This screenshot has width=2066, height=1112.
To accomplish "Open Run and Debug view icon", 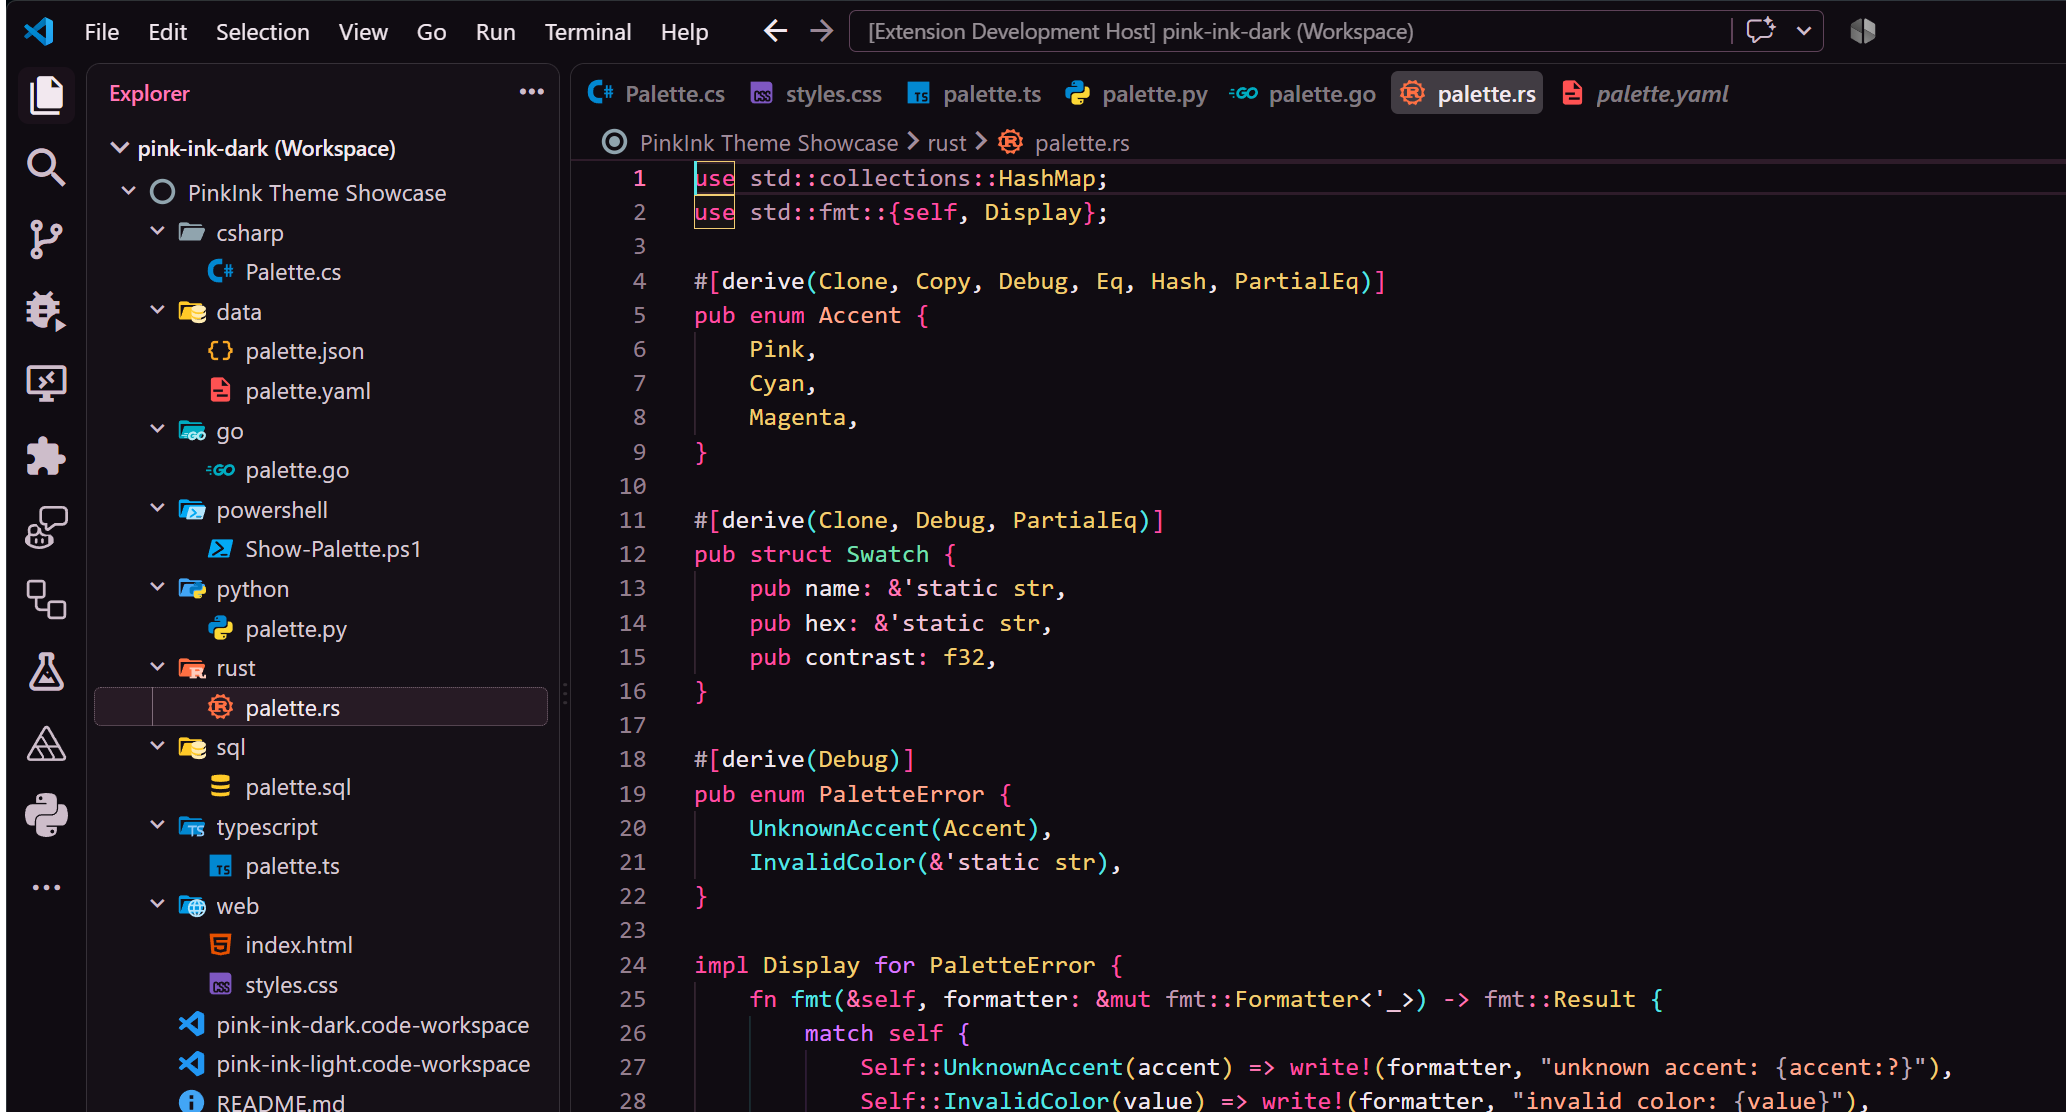I will 46,311.
